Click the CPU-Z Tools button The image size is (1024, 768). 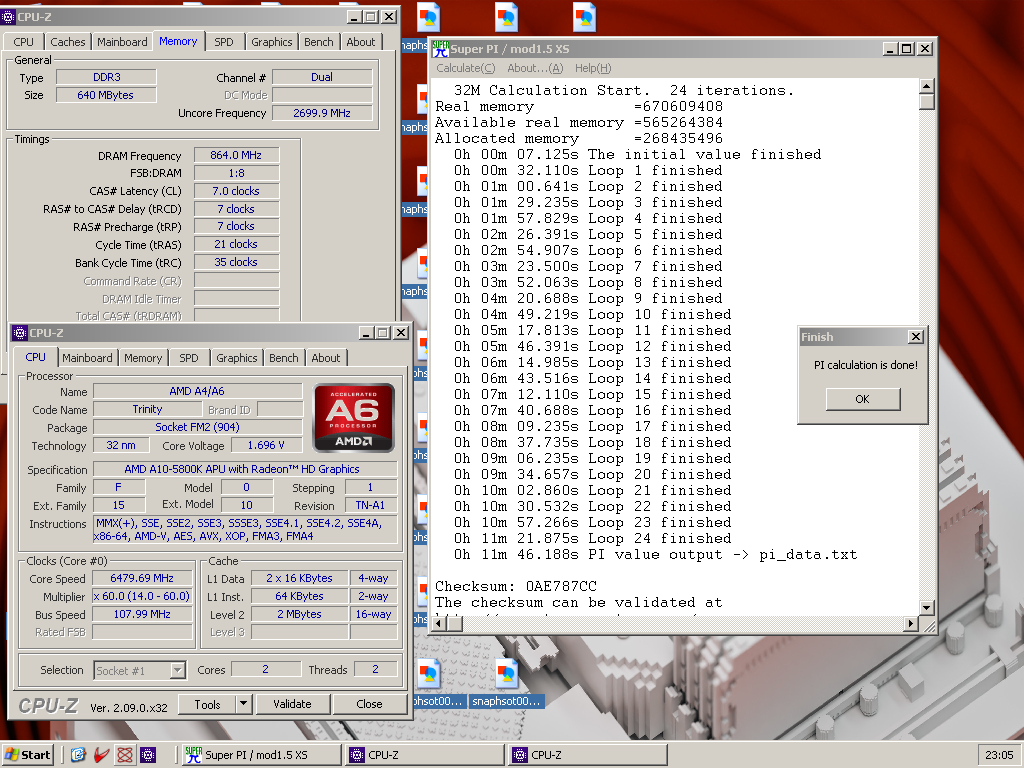coord(207,705)
